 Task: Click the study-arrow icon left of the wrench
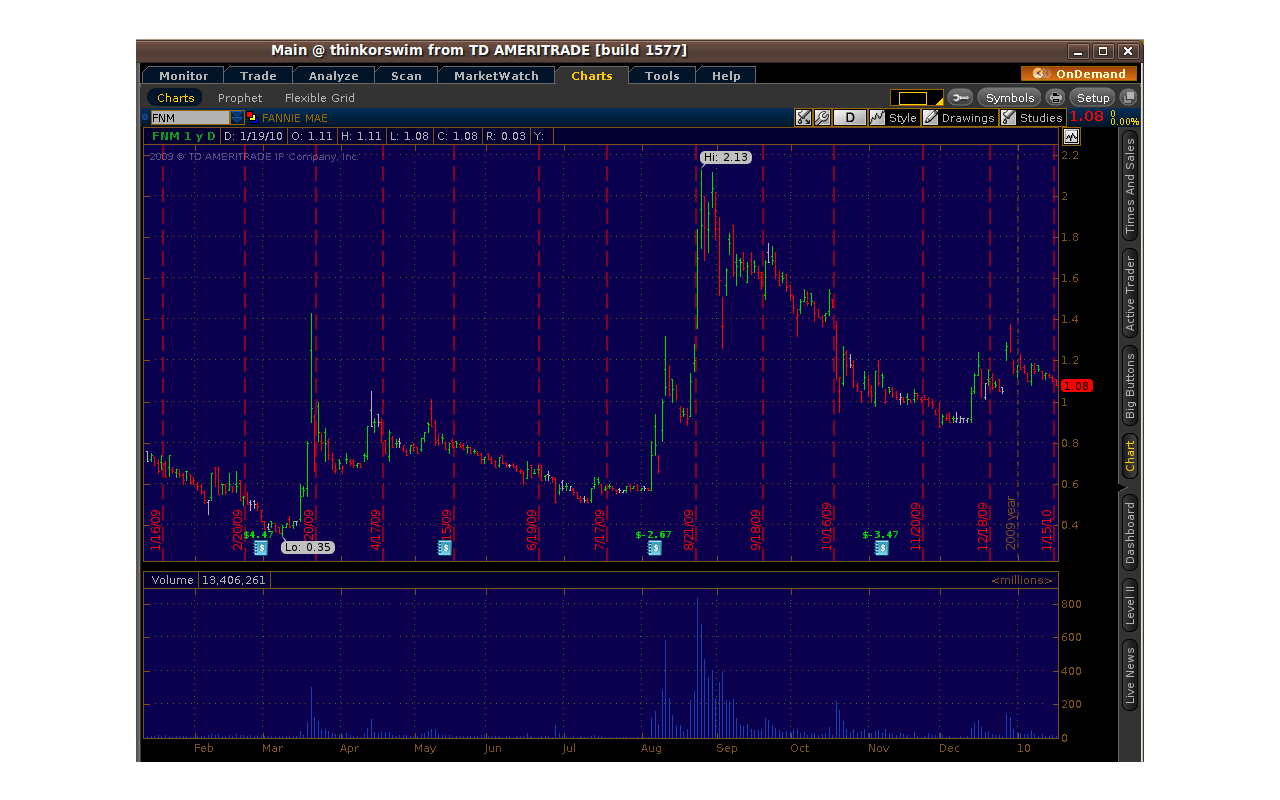click(x=804, y=117)
